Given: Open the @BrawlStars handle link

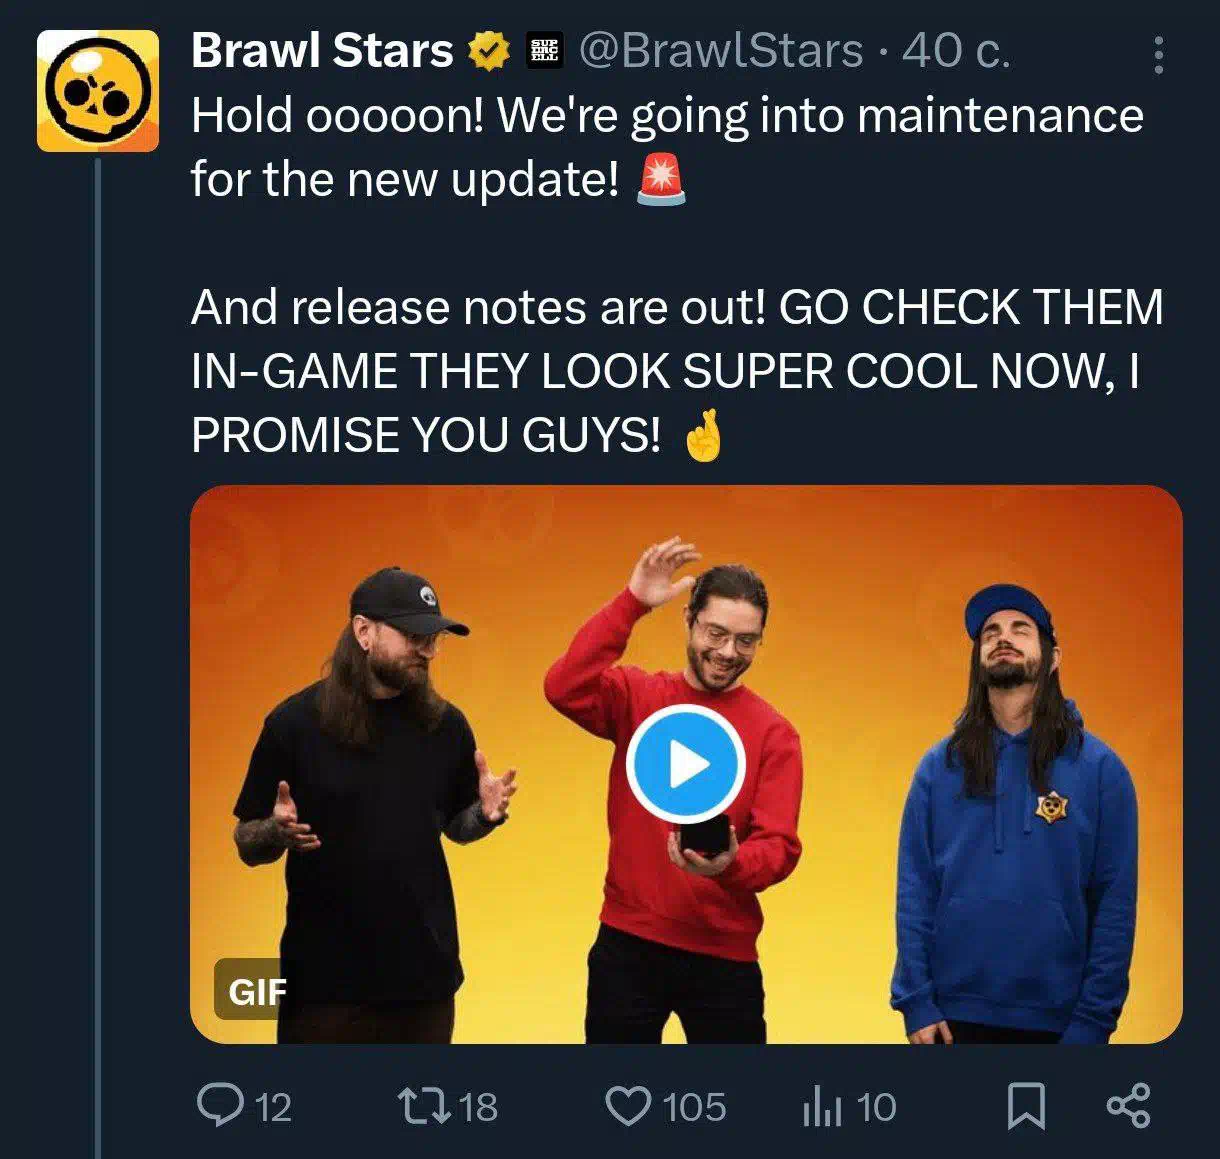Looking at the screenshot, I should [x=721, y=51].
